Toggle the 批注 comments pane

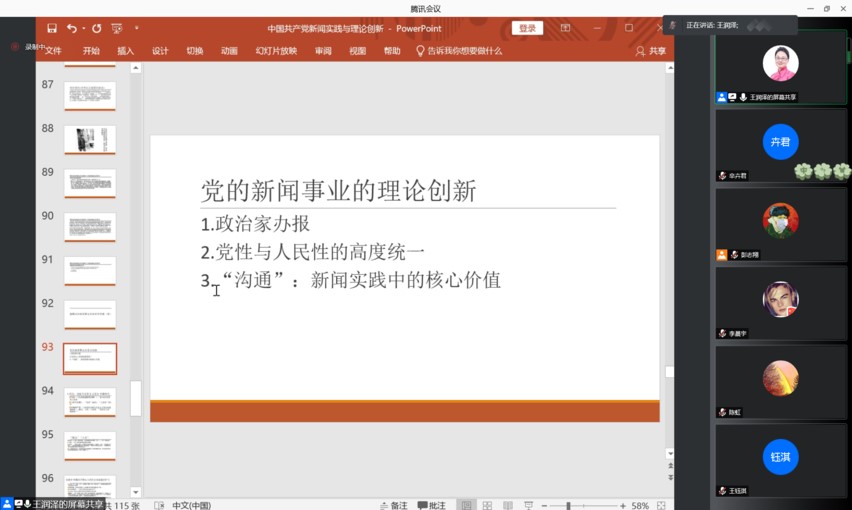[431, 506]
